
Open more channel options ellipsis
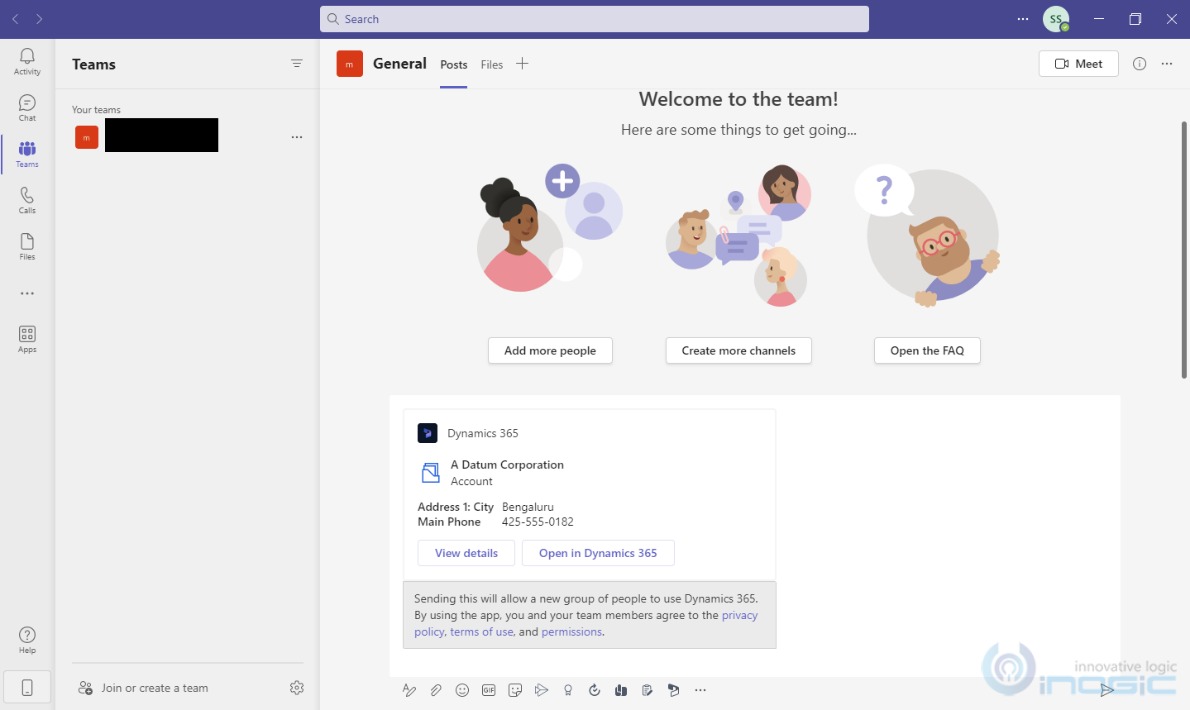click(x=1166, y=64)
